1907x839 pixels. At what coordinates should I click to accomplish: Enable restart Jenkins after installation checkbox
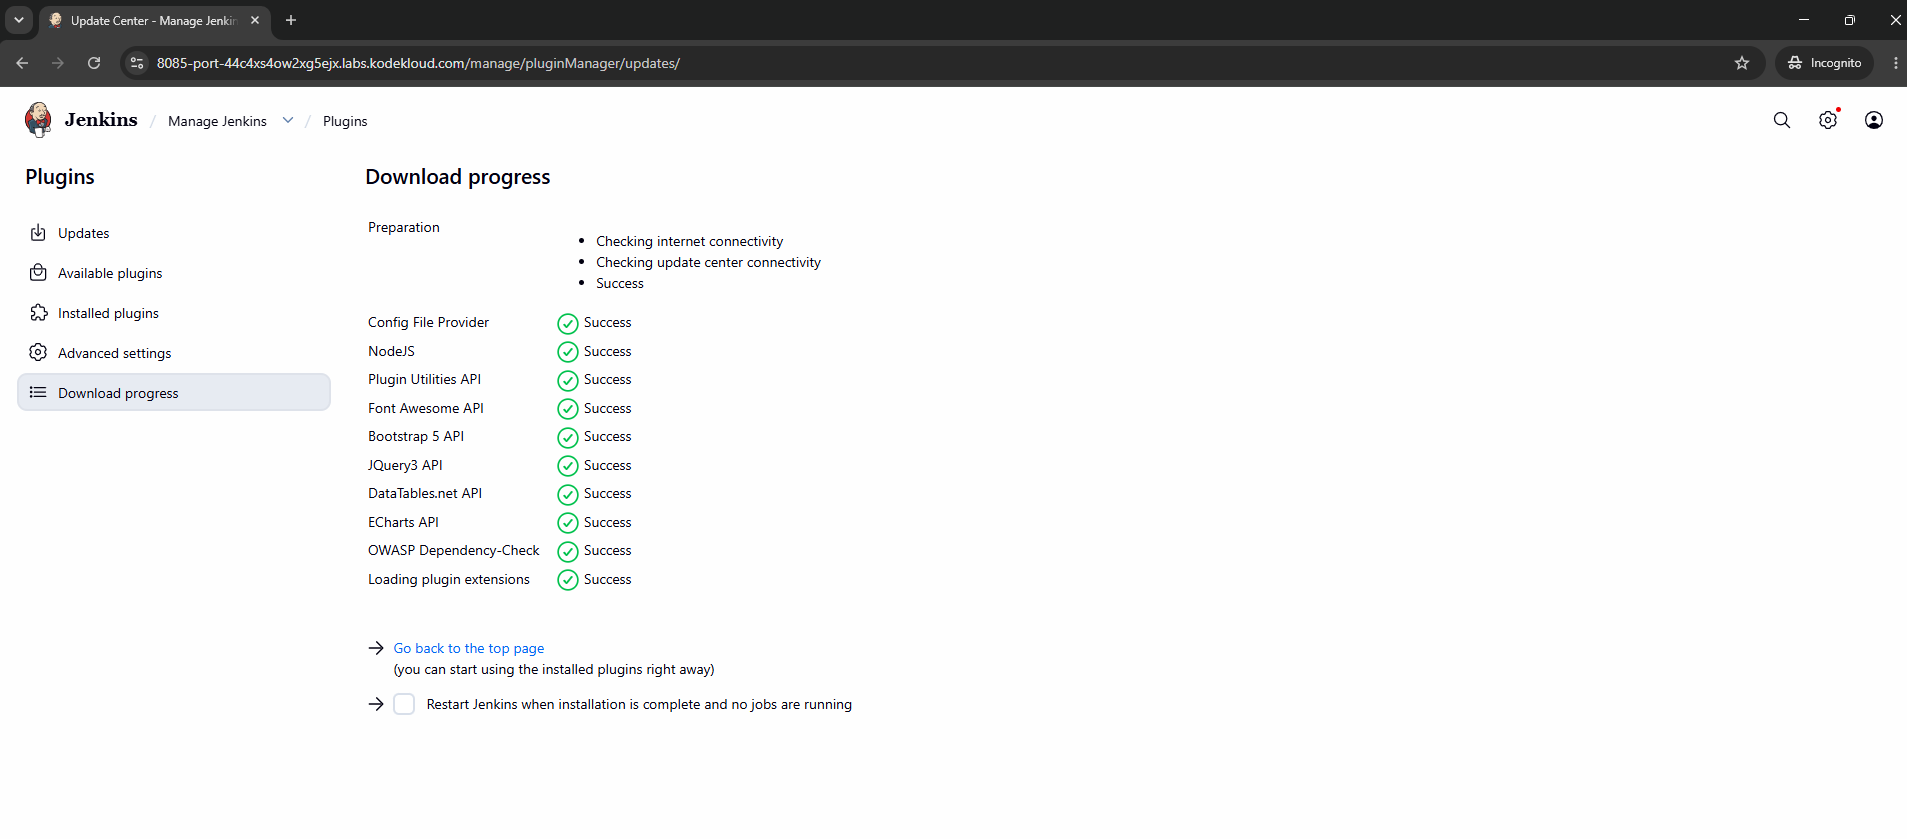click(x=404, y=704)
